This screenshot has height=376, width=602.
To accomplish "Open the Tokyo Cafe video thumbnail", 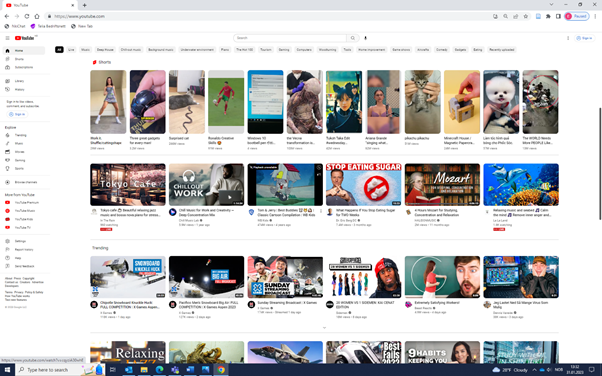I will pos(128,185).
